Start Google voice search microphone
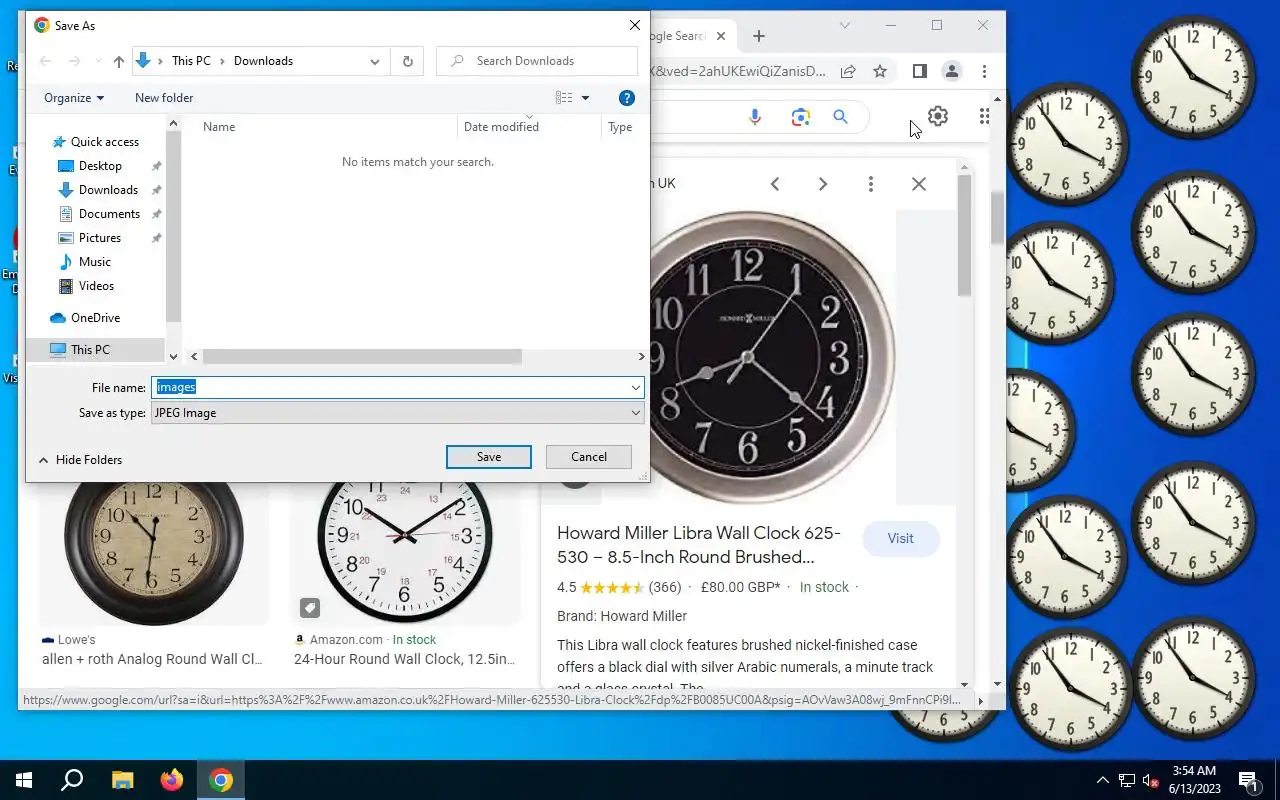 (755, 117)
